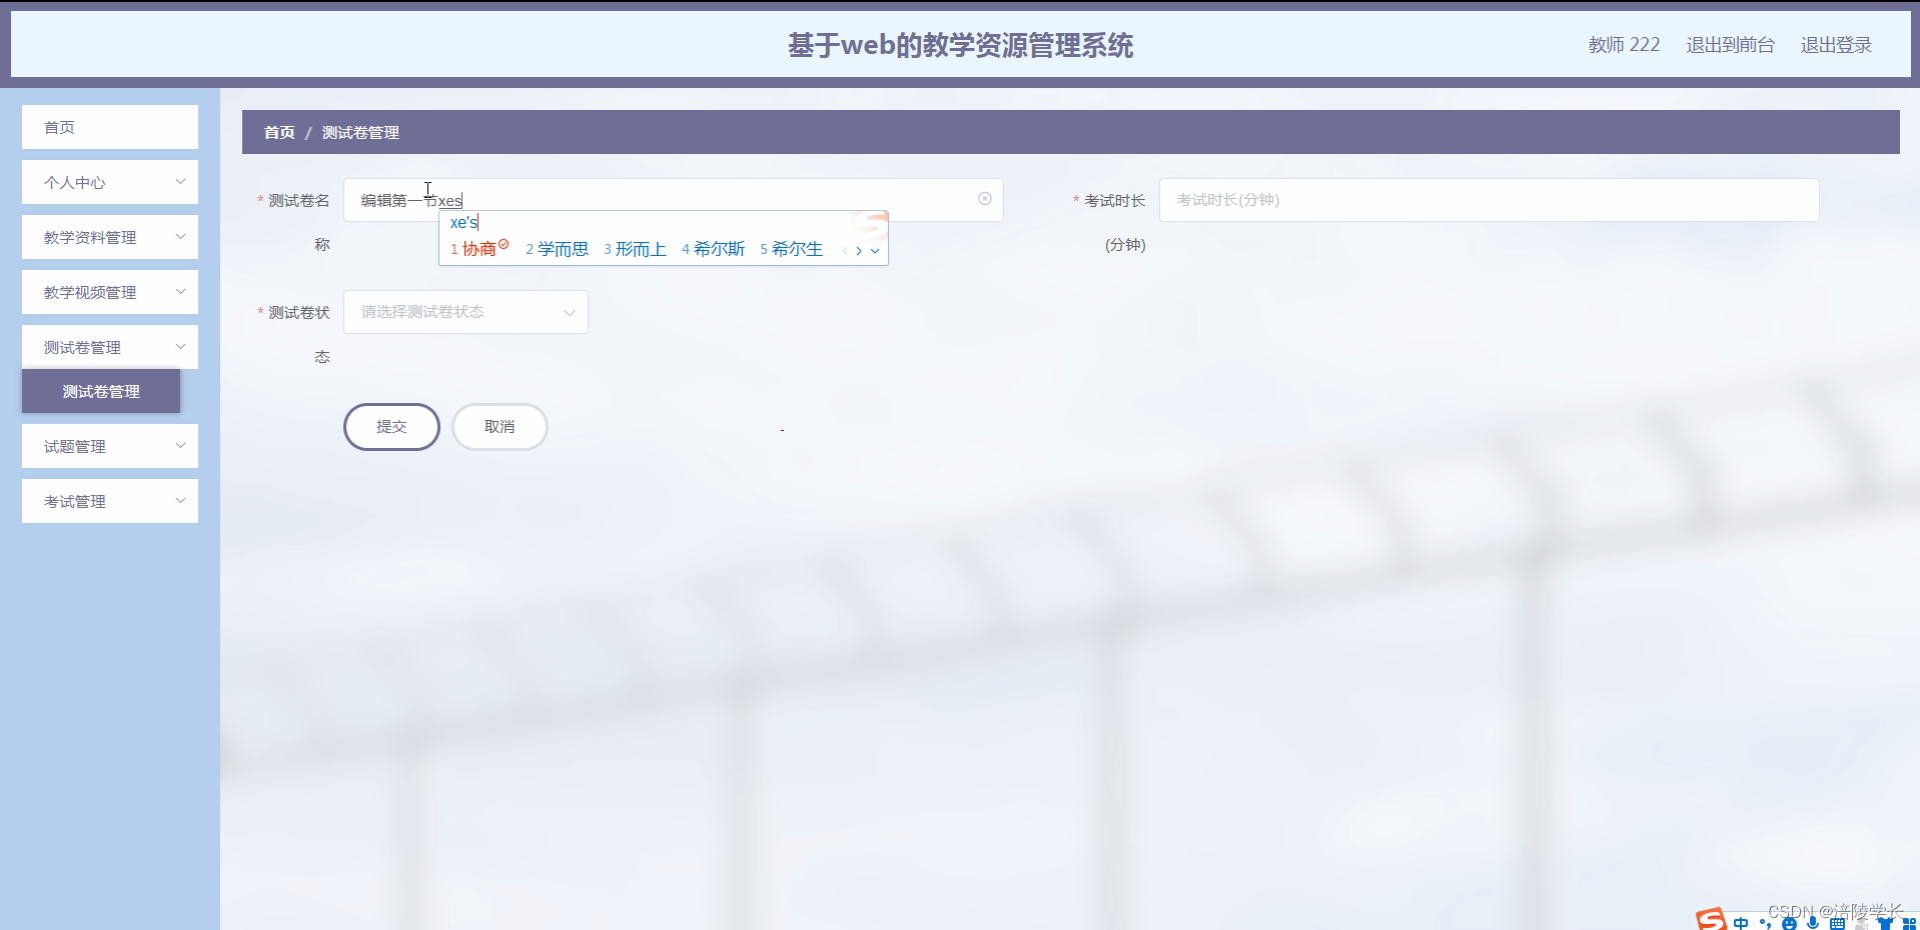
Task: Click the punctuation mode icon in the IME bar
Action: (1766, 924)
